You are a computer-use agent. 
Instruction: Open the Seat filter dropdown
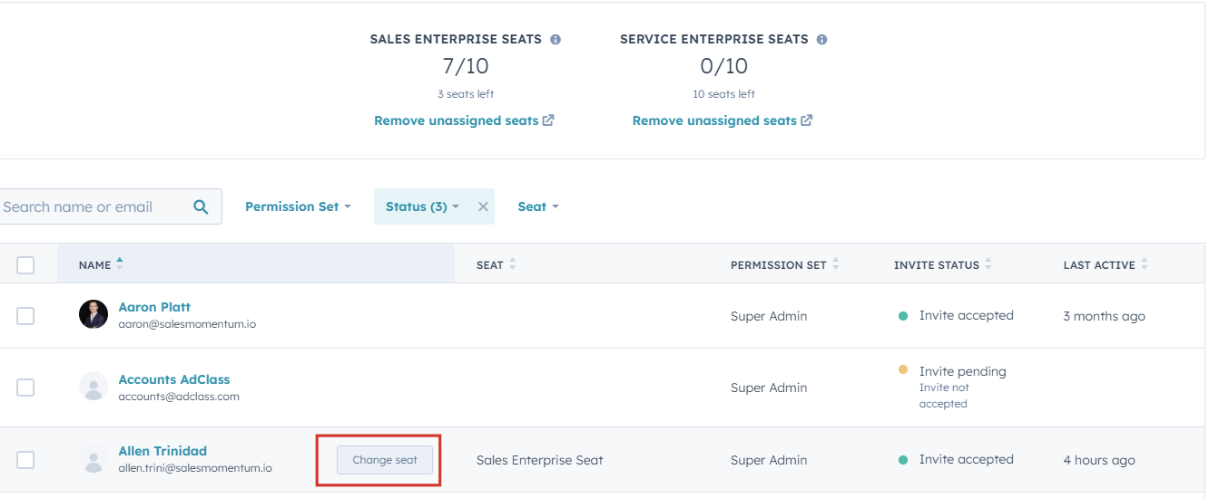pos(538,207)
